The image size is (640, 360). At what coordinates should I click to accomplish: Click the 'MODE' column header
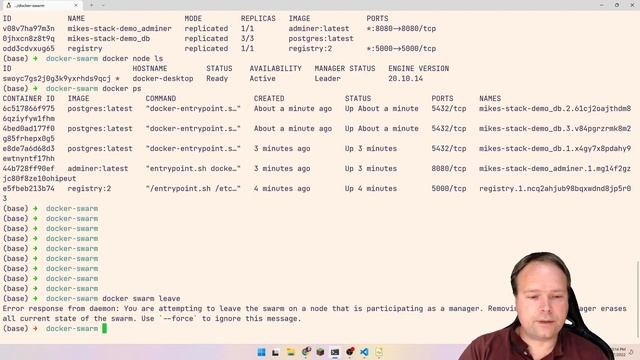pyautogui.click(x=193, y=19)
